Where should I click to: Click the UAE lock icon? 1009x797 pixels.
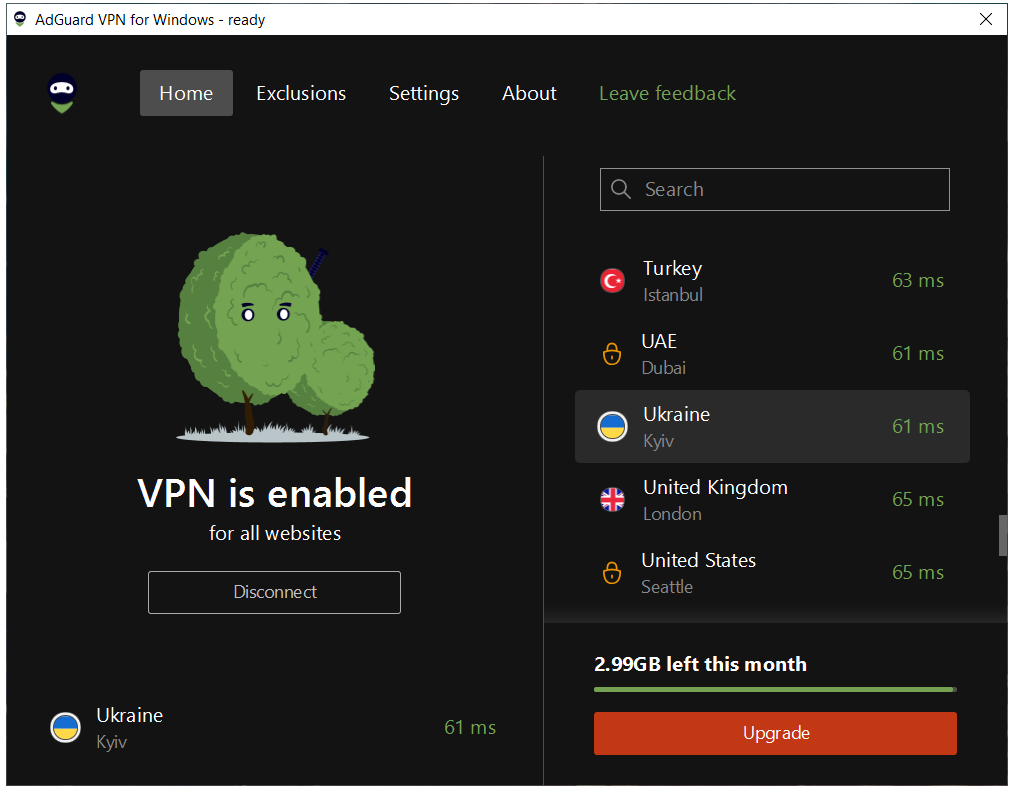611,353
